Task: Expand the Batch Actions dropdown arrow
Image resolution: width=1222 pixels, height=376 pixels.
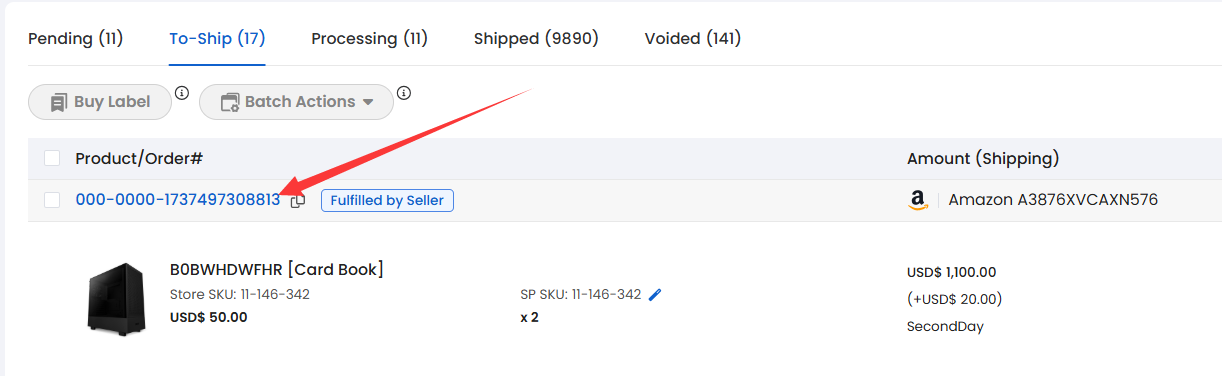Action: coord(368,102)
